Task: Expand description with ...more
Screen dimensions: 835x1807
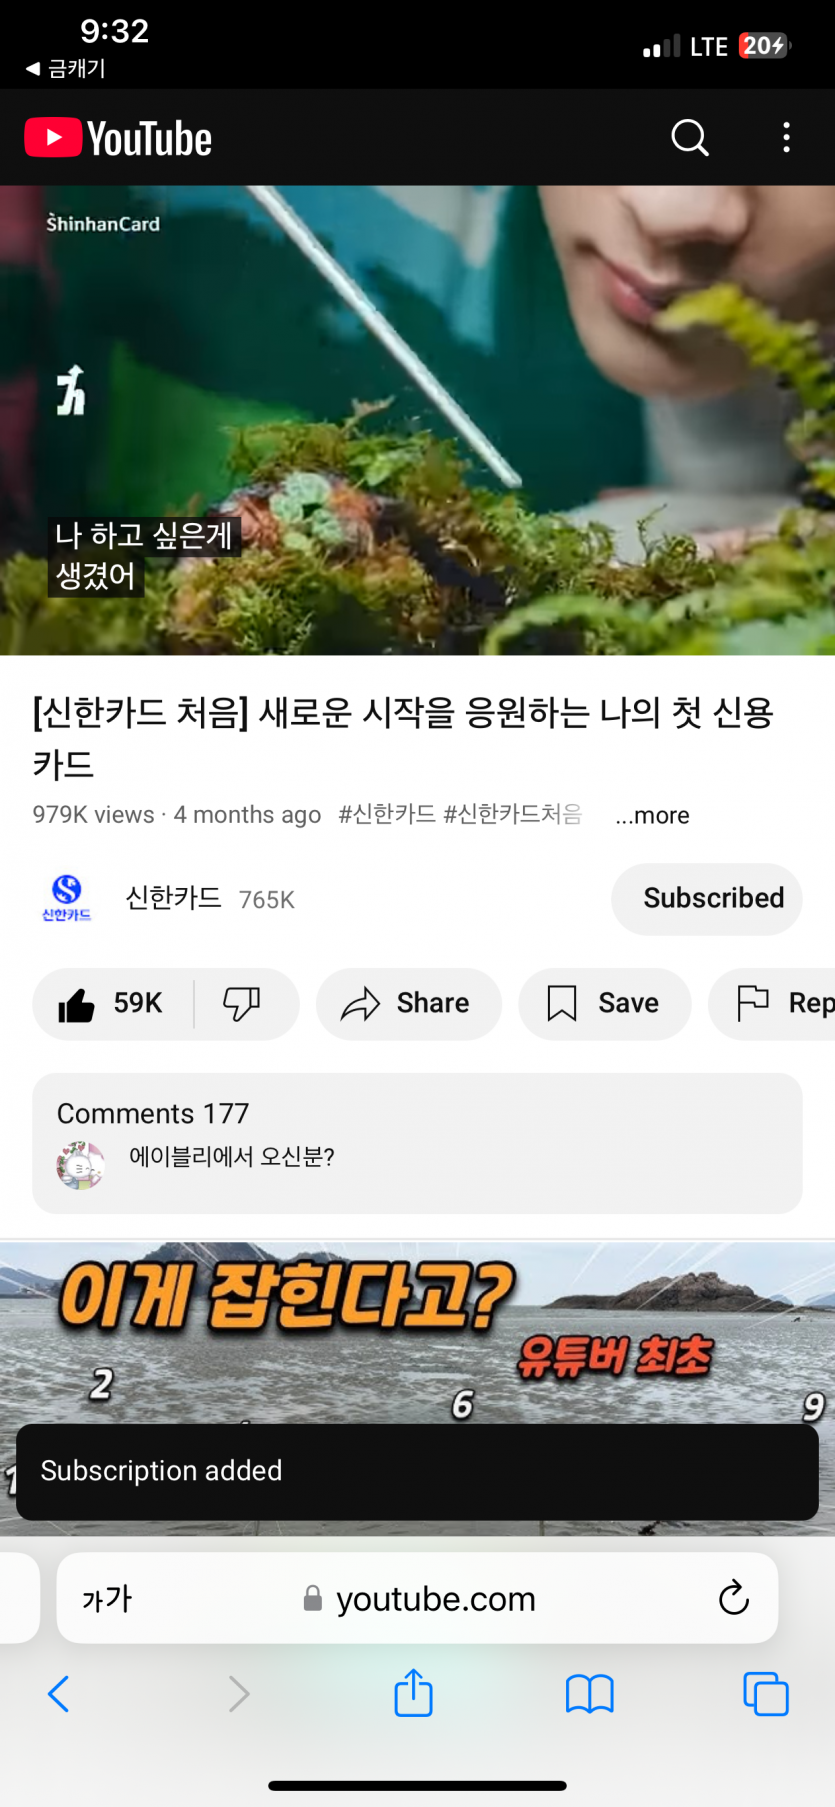Action: point(652,815)
